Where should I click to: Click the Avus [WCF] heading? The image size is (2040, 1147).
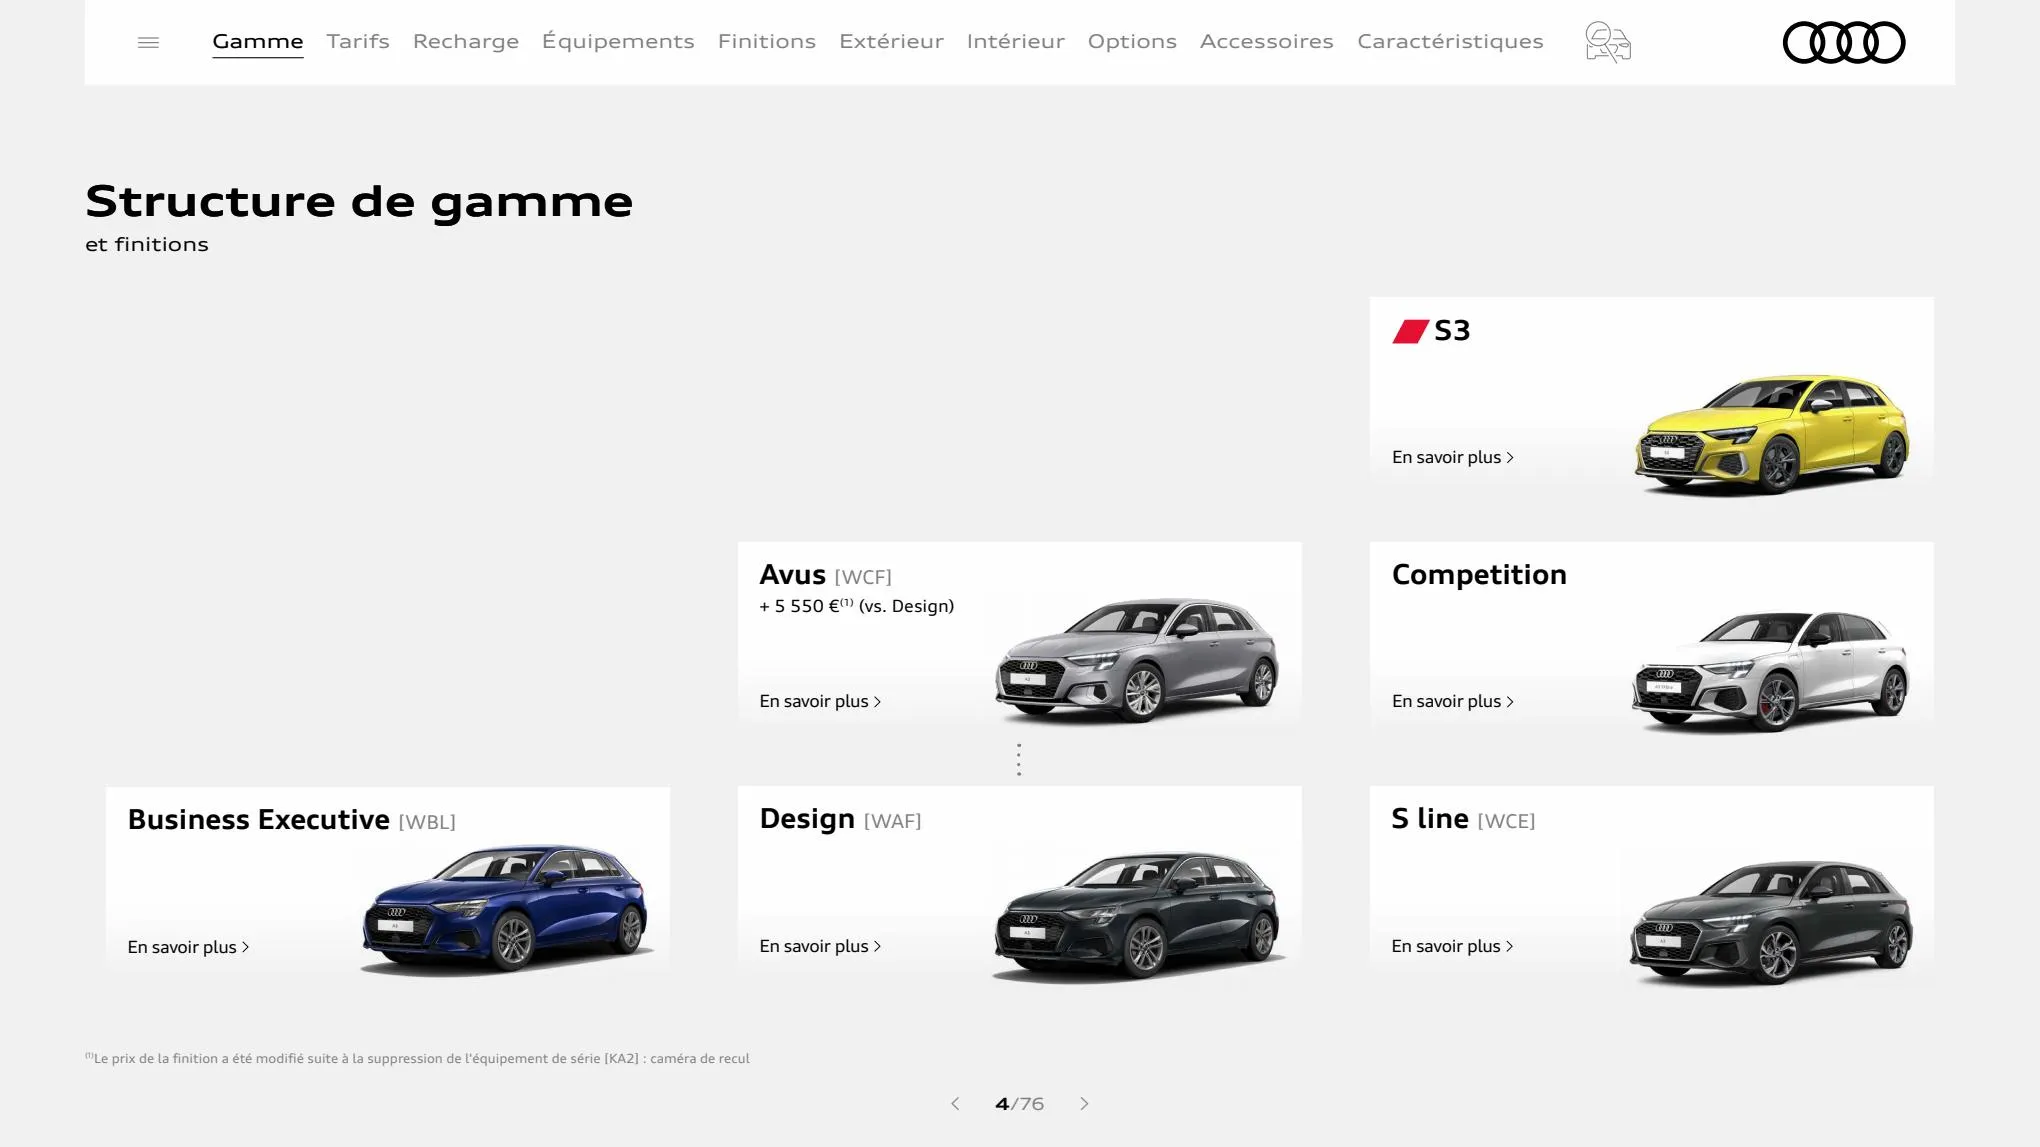pos(825,575)
